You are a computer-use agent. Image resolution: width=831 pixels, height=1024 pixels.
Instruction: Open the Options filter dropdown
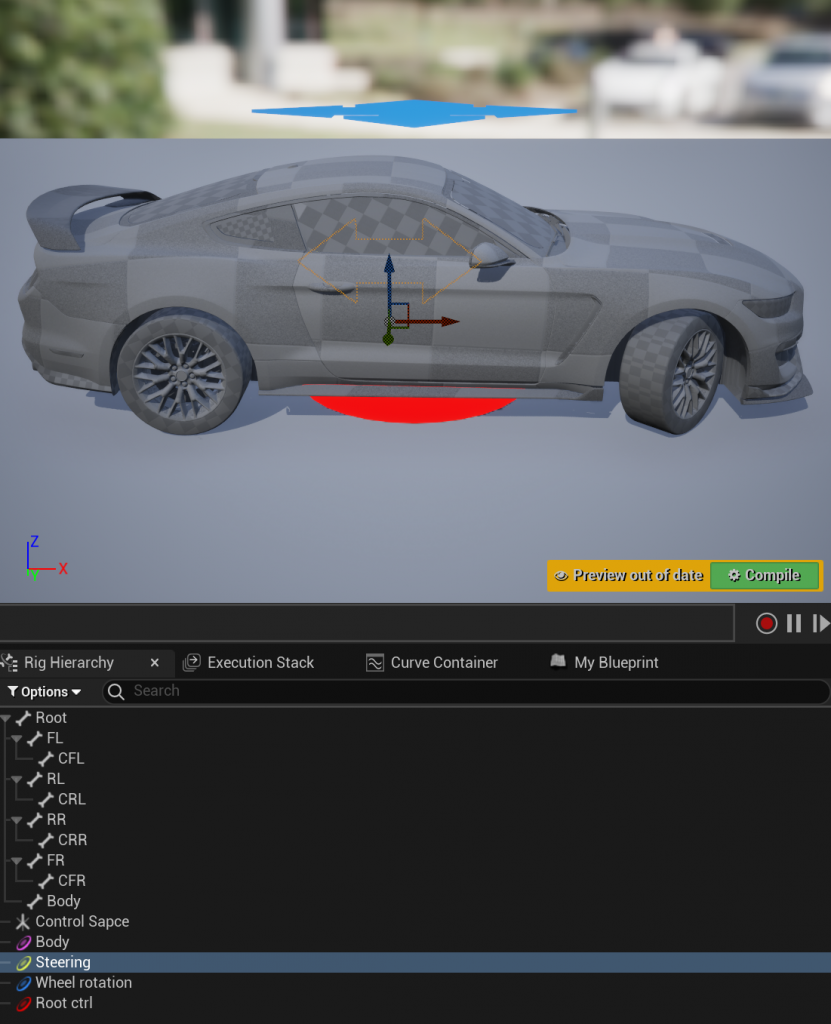coord(44,692)
